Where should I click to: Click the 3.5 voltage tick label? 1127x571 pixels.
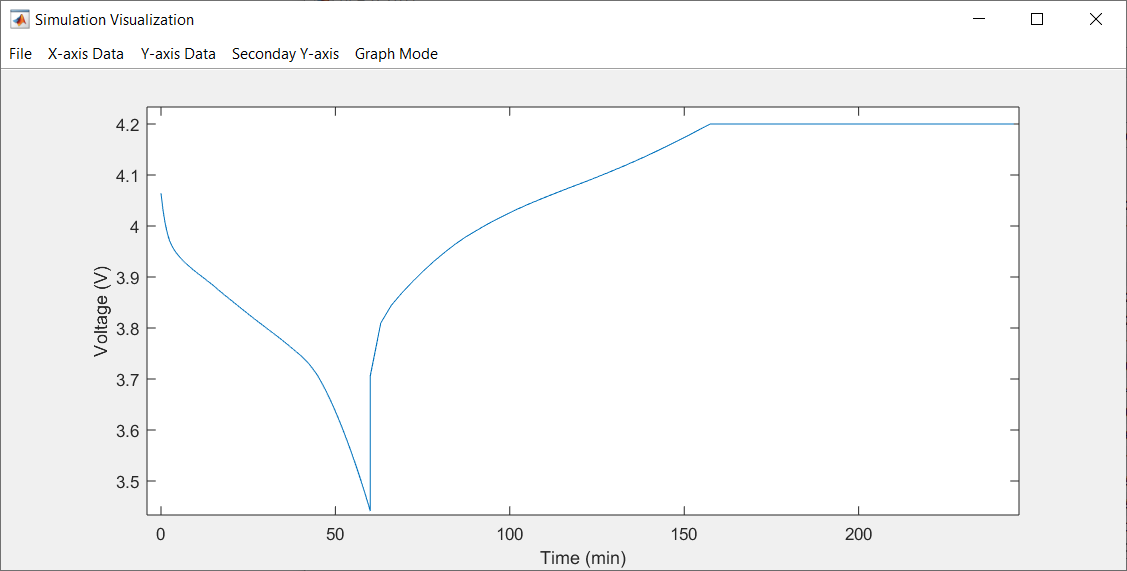[x=127, y=482]
